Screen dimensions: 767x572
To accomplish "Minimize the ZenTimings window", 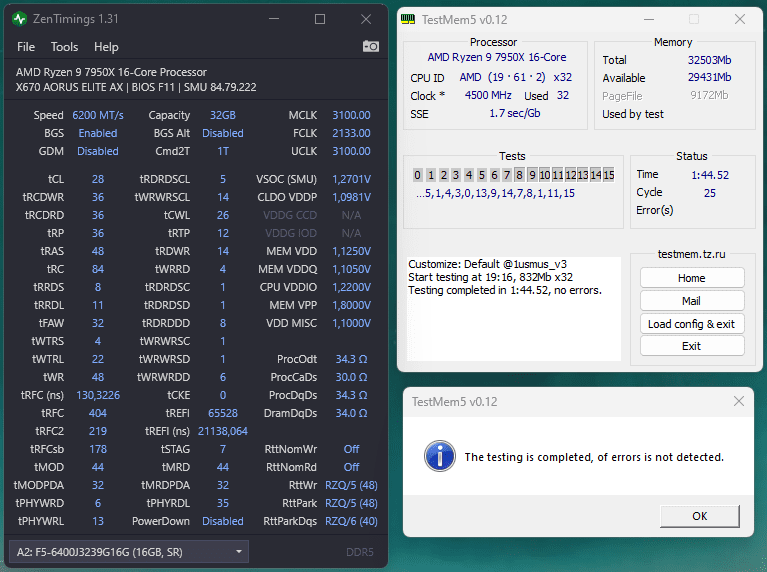I will (x=274, y=19).
